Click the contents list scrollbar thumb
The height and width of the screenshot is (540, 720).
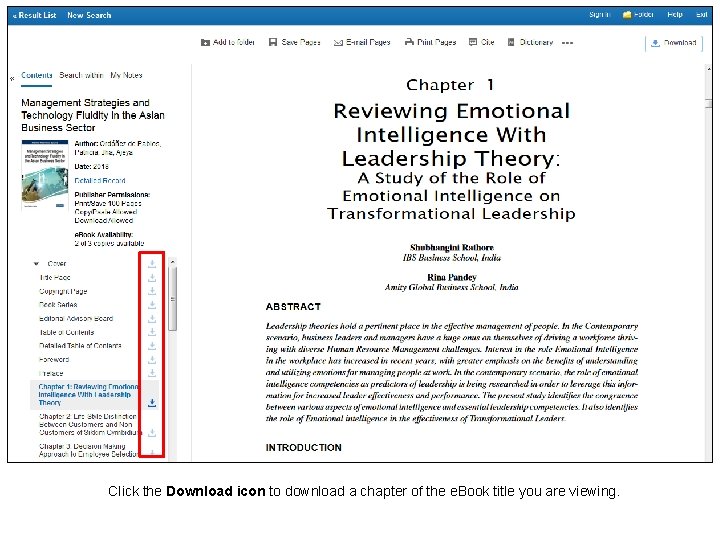click(173, 299)
